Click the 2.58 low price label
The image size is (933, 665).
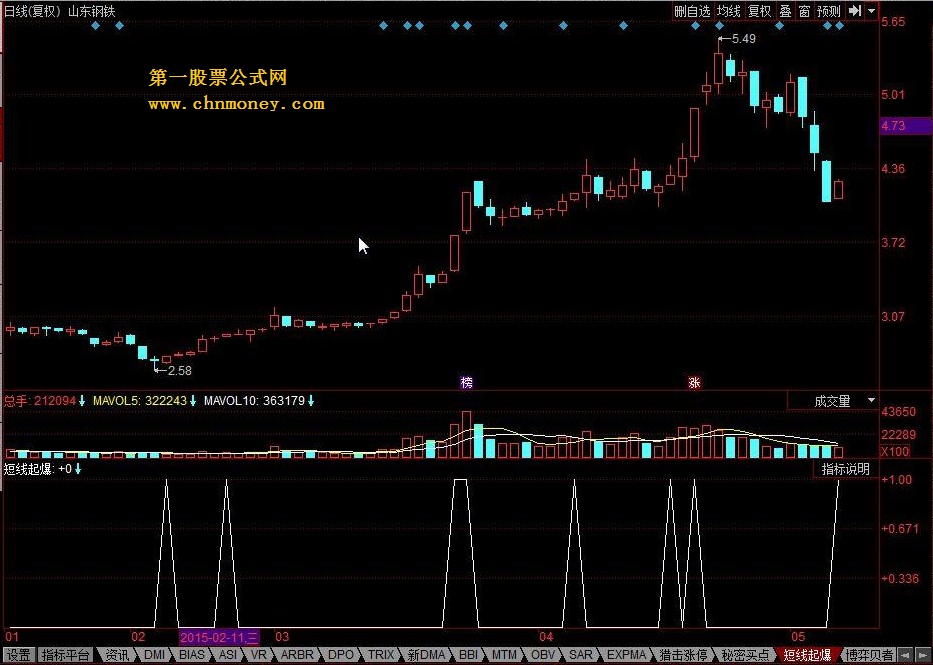179,371
